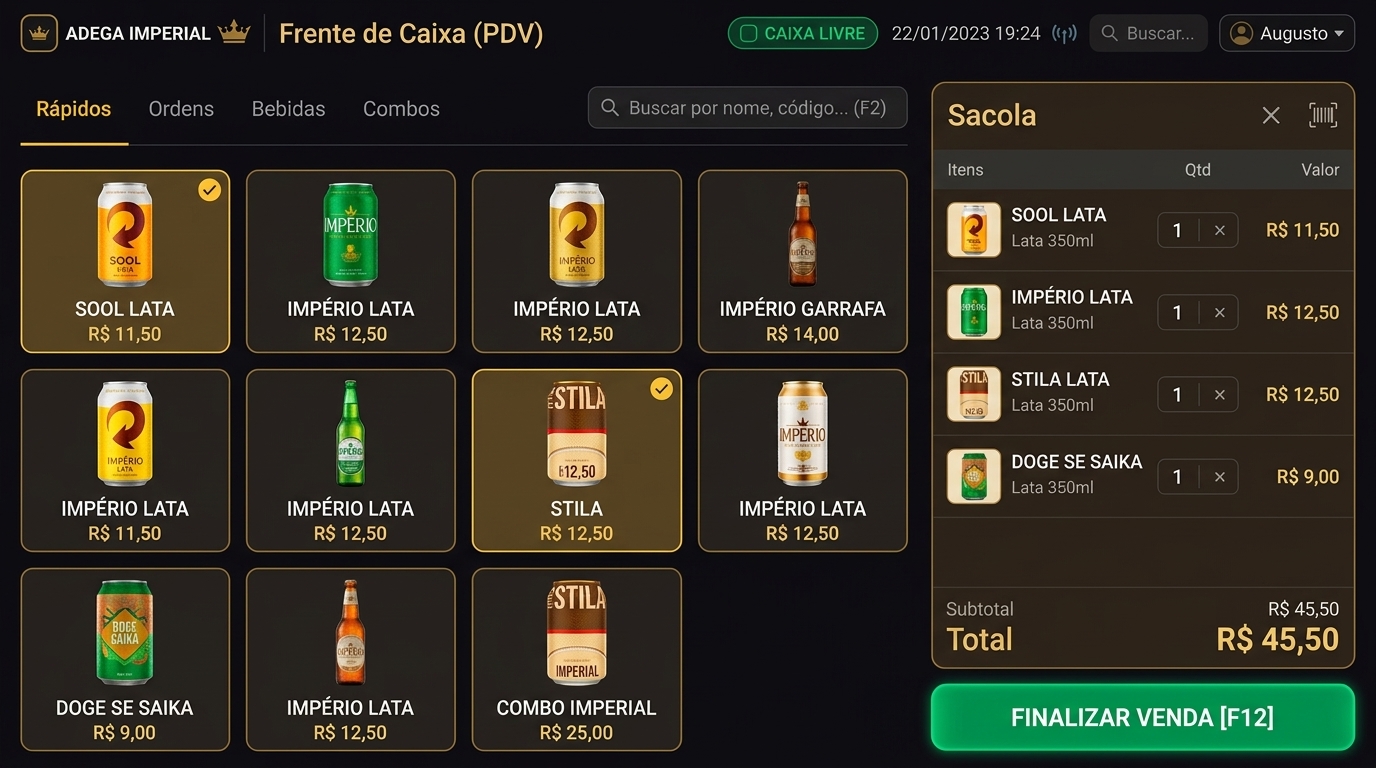The height and width of the screenshot is (768, 1376).
Task: Click the barcode scanner icon in Sacola
Action: (x=1323, y=115)
